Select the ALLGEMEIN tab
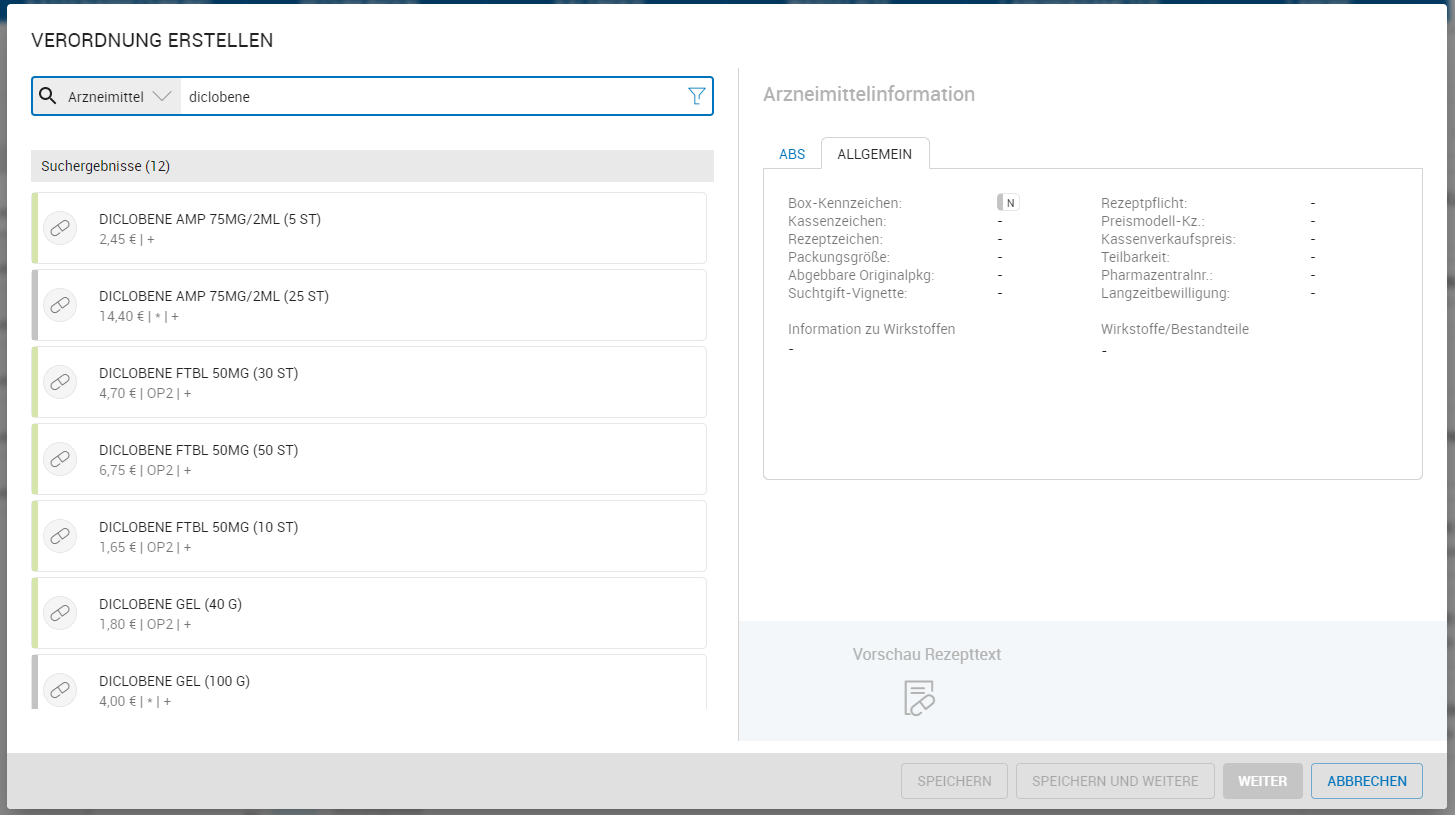Screen dimensions: 1455x815 click(x=874, y=154)
